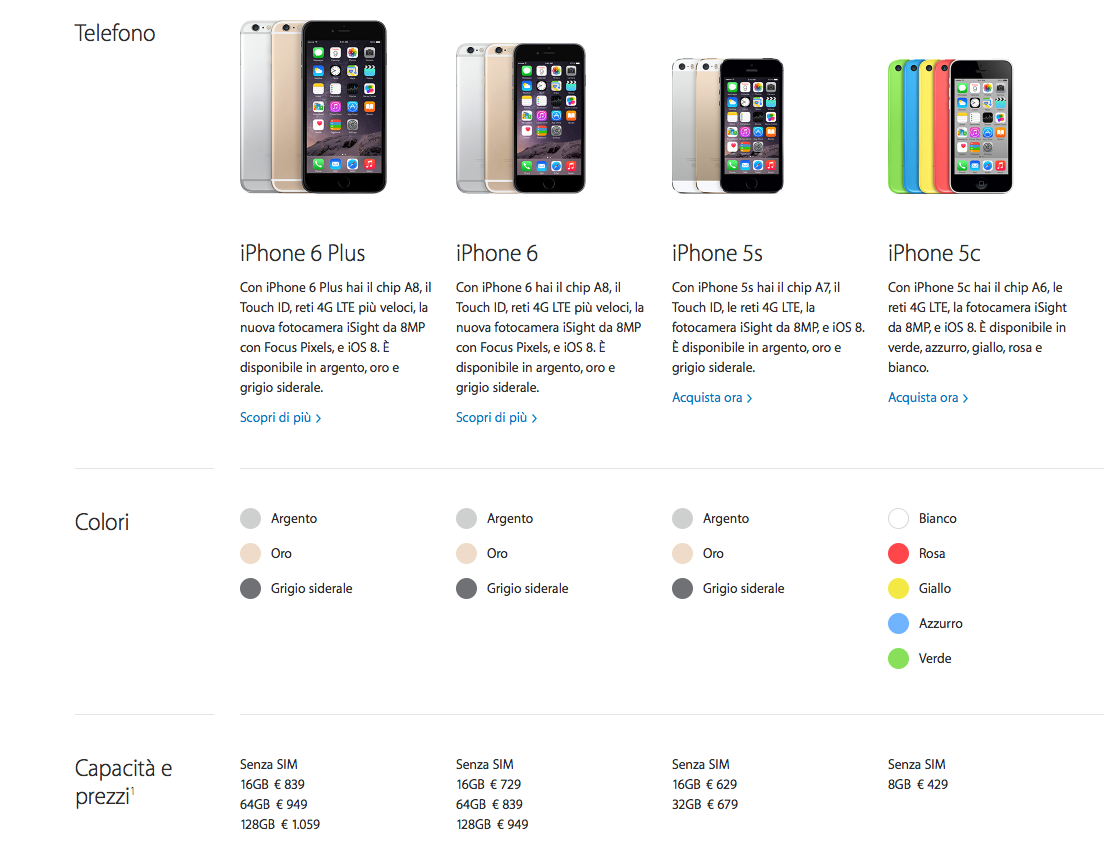Screen dimensions: 1120x856
Task: Pick Grigio siderale swatch for iPhone 6
Action: (467, 588)
